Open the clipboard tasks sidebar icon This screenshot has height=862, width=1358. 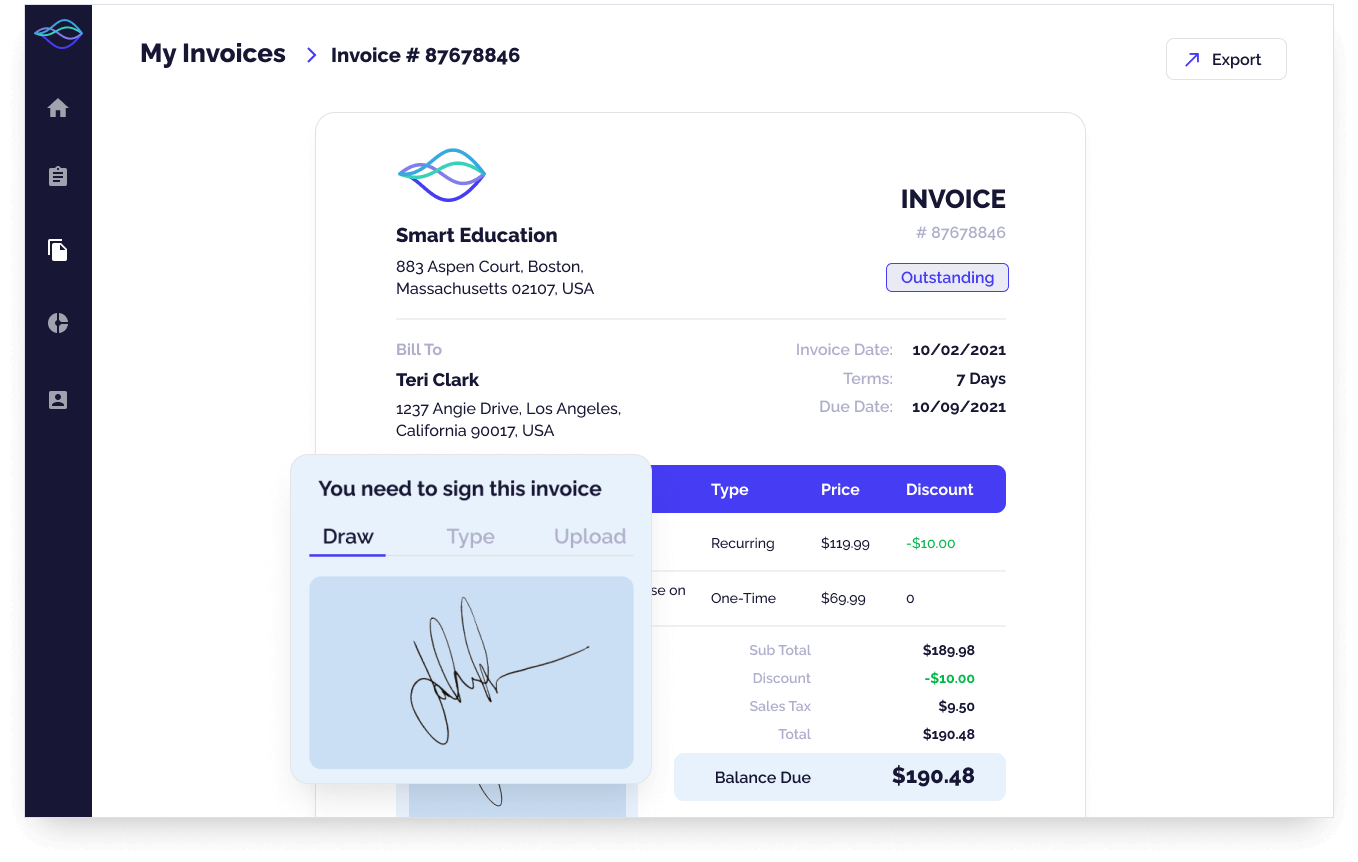(58, 177)
